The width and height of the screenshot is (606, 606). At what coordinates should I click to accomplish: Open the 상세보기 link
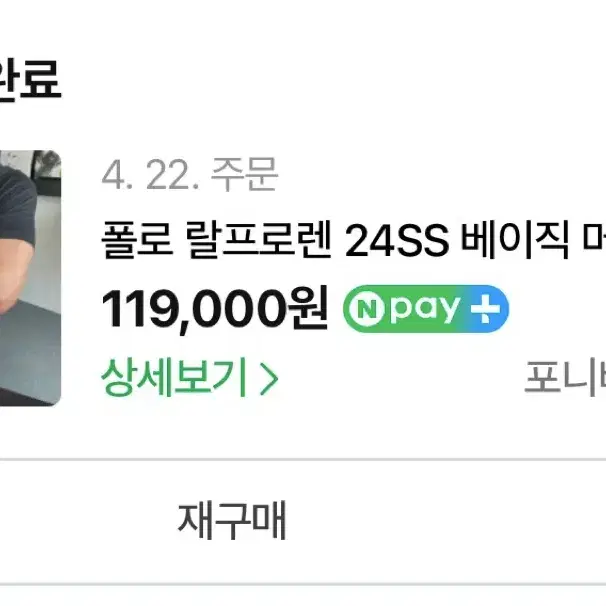pyautogui.click(x=189, y=378)
